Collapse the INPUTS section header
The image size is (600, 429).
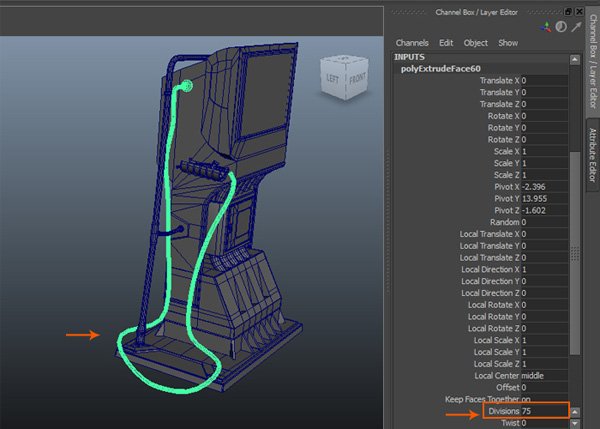(410, 56)
